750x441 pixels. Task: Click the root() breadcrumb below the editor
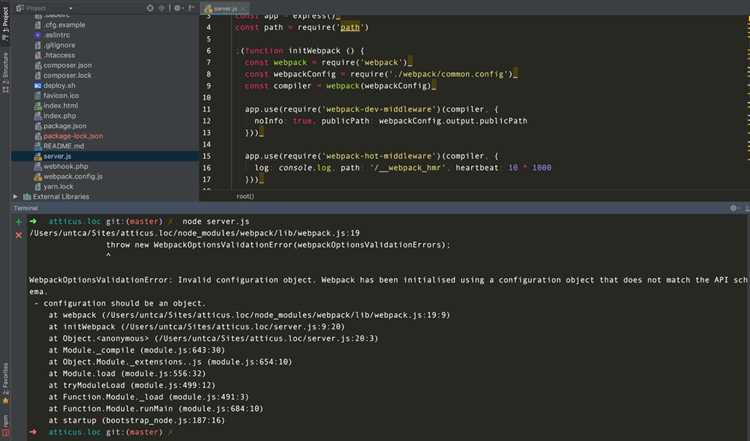click(245, 196)
